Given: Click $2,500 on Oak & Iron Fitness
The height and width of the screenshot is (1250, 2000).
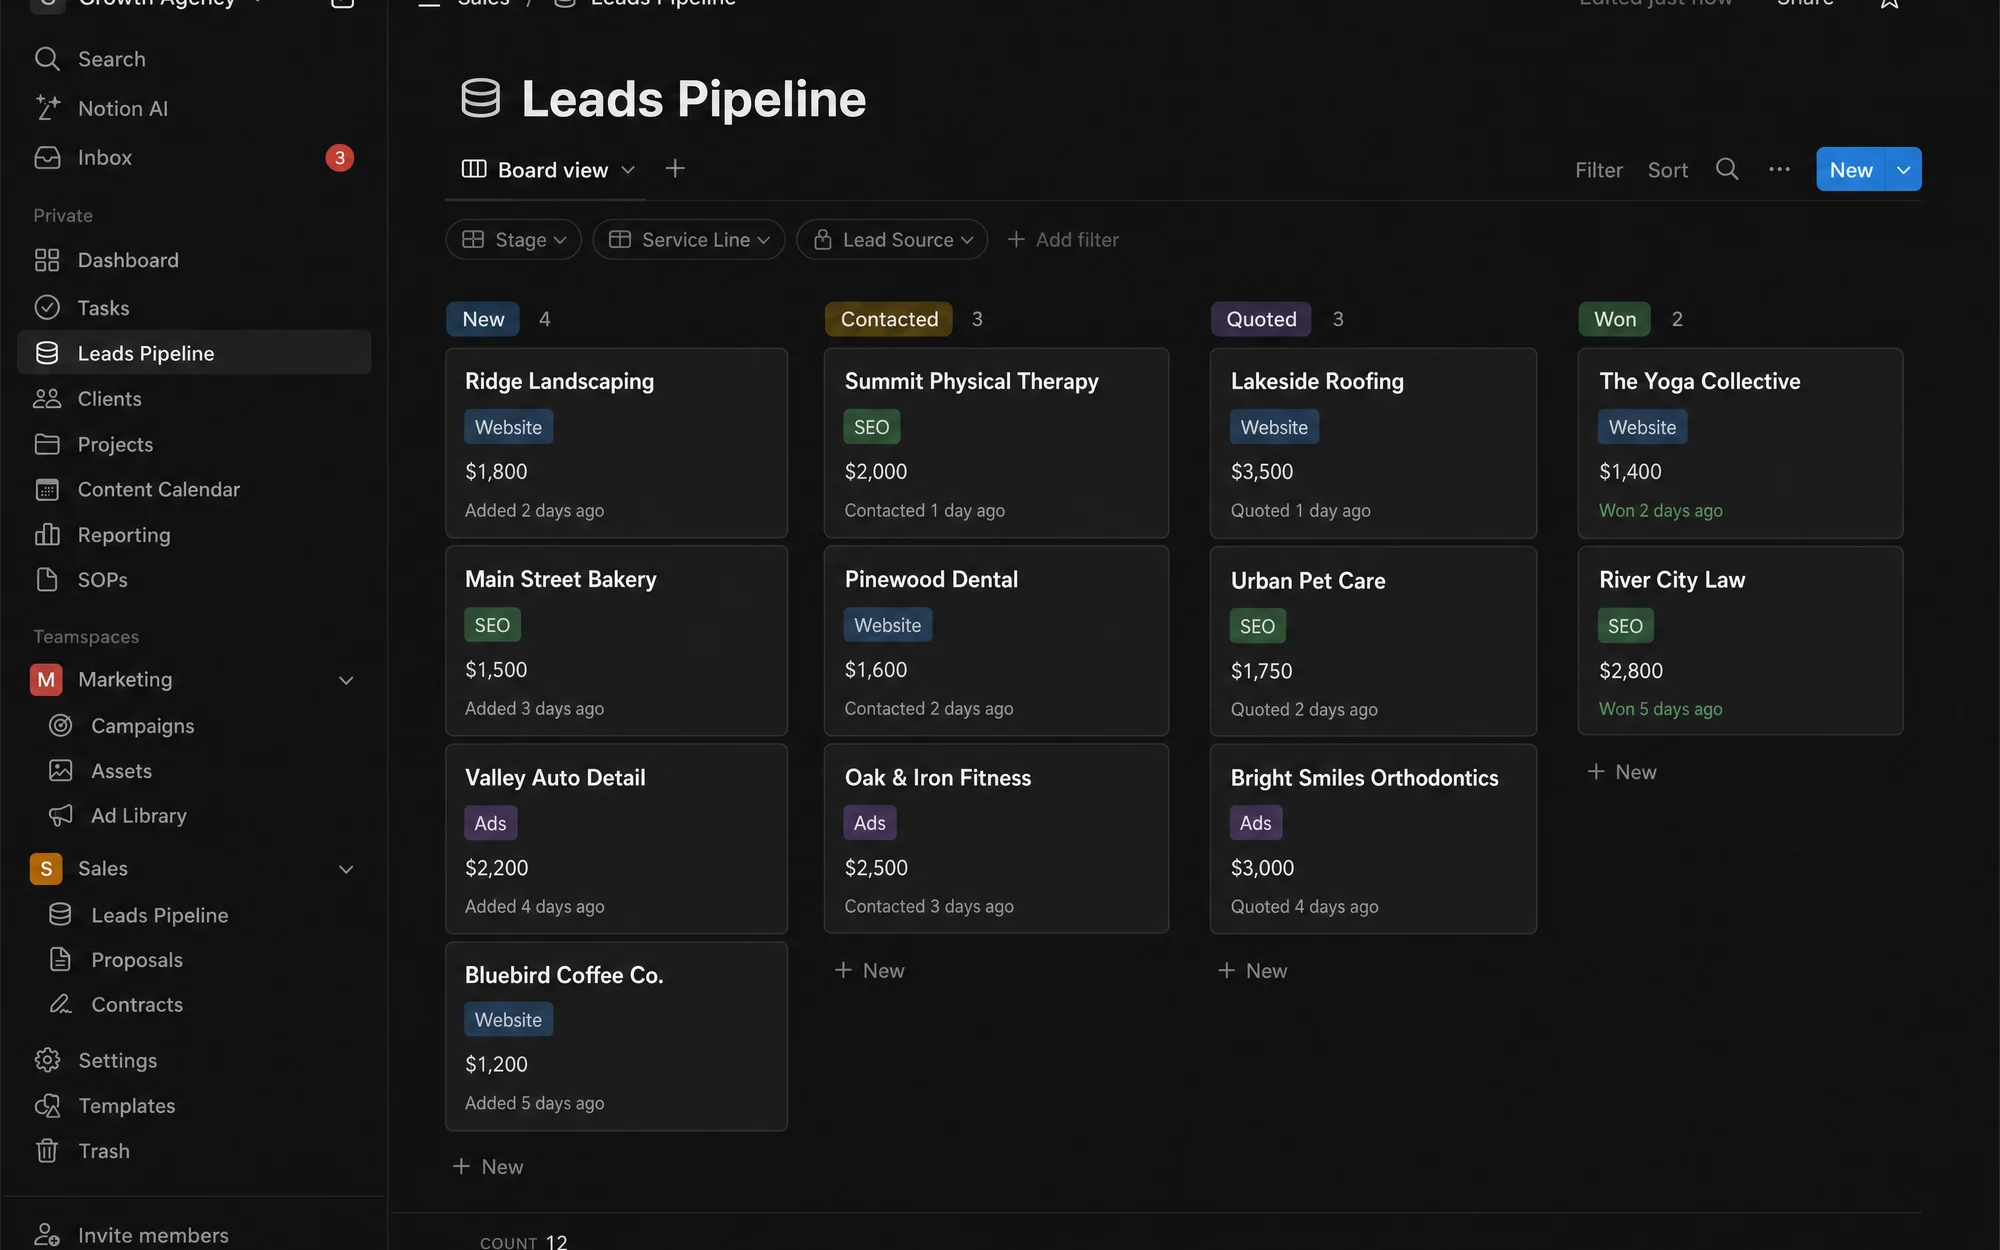Looking at the screenshot, I should click(x=876, y=868).
